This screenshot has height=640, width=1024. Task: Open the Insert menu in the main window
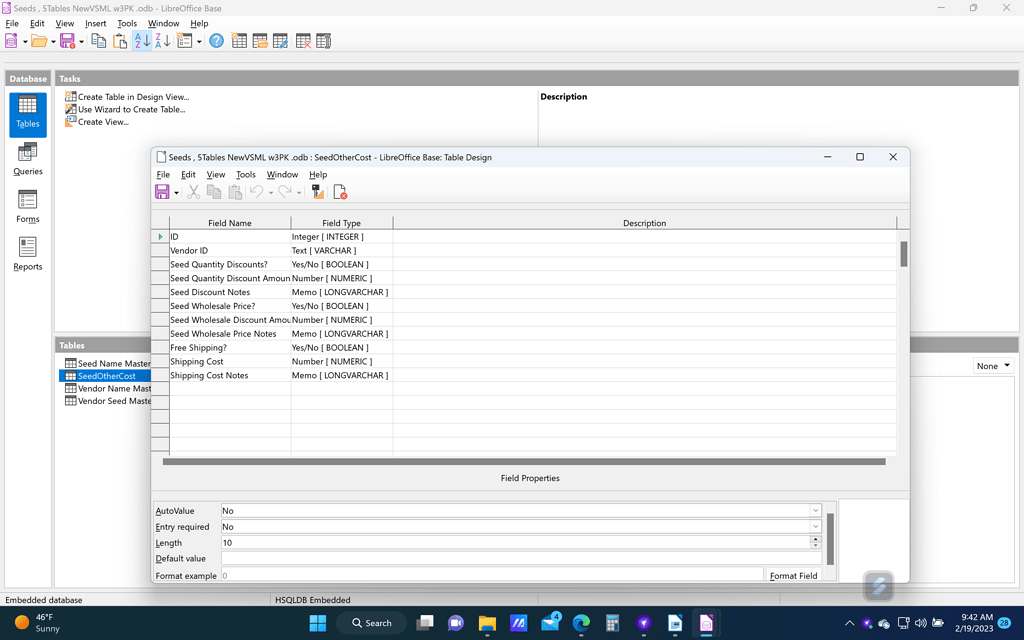click(95, 22)
